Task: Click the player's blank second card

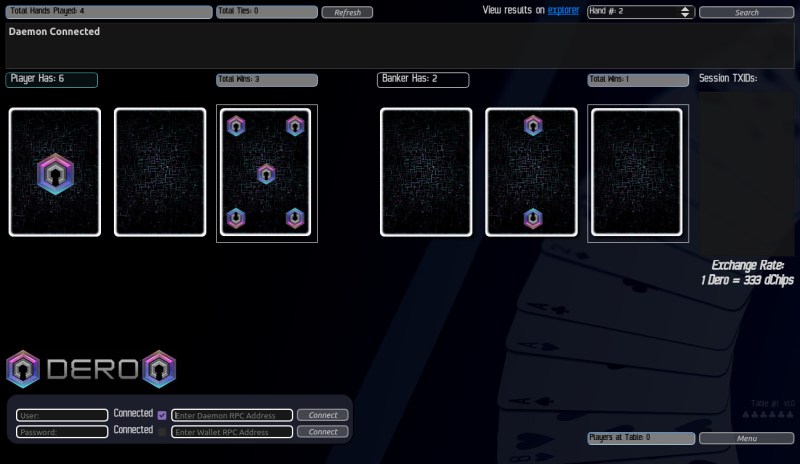Action: tap(160, 172)
